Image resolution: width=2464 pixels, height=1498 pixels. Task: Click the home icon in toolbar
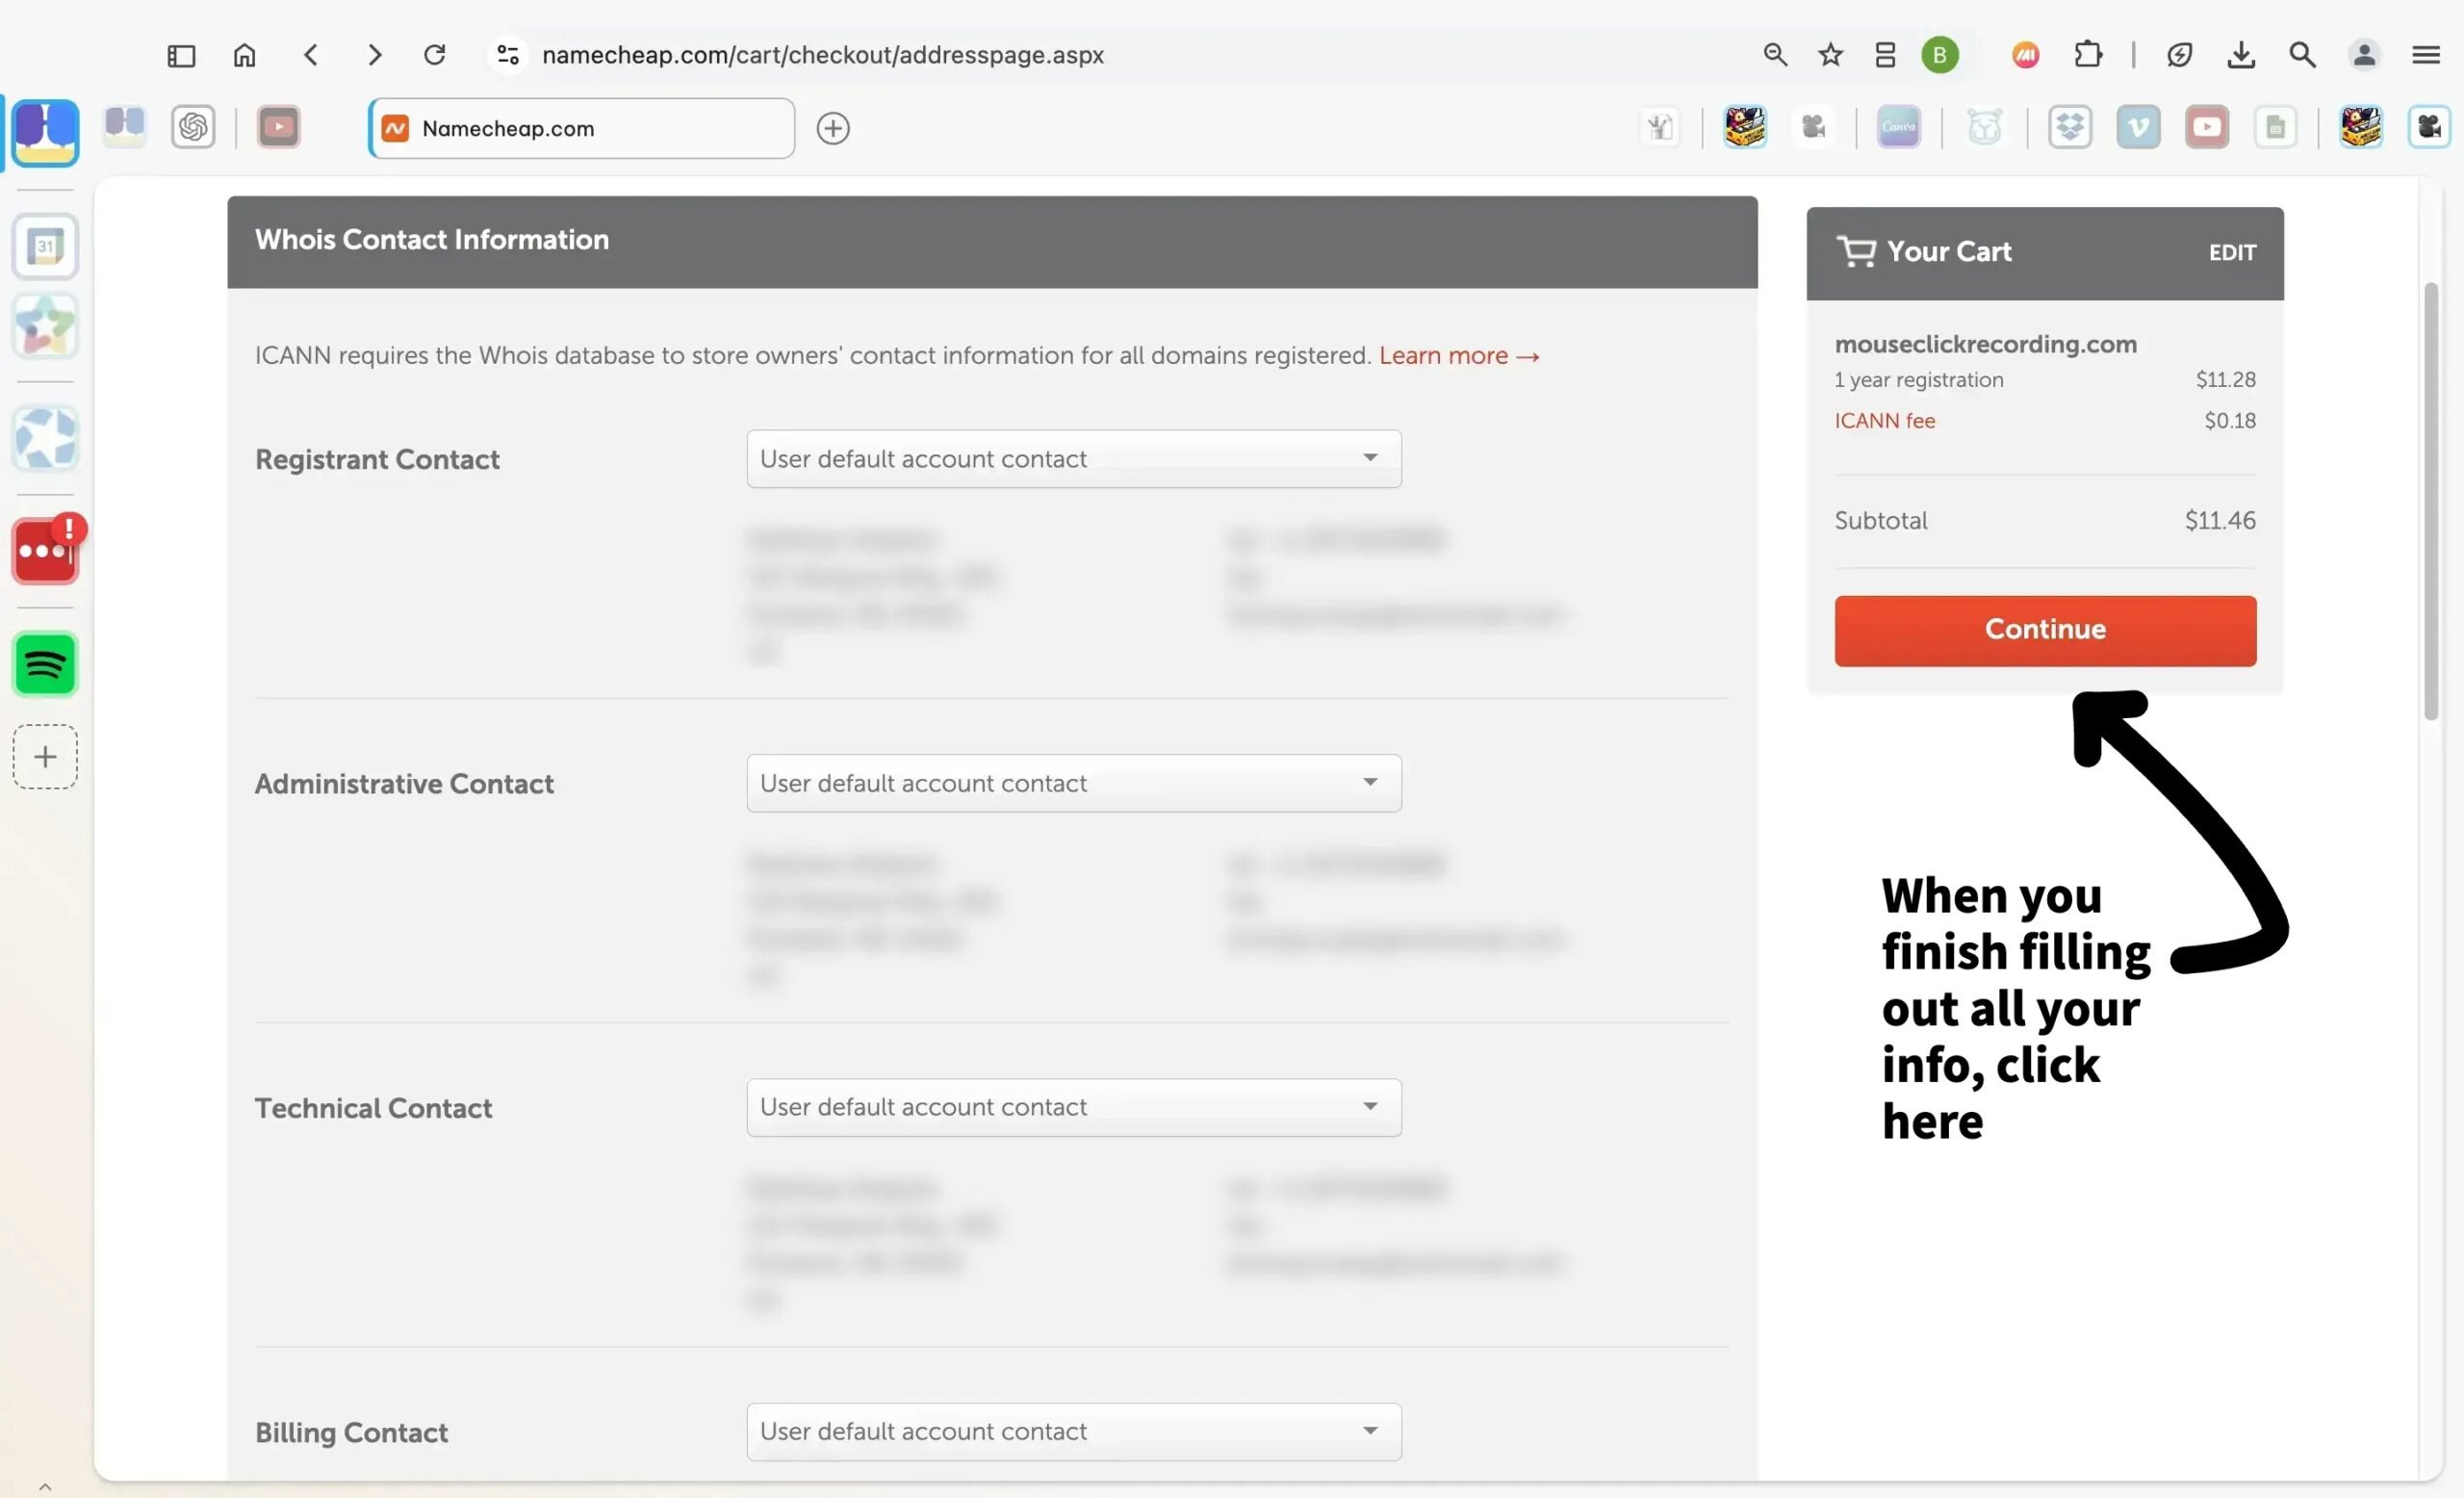pos(245,55)
